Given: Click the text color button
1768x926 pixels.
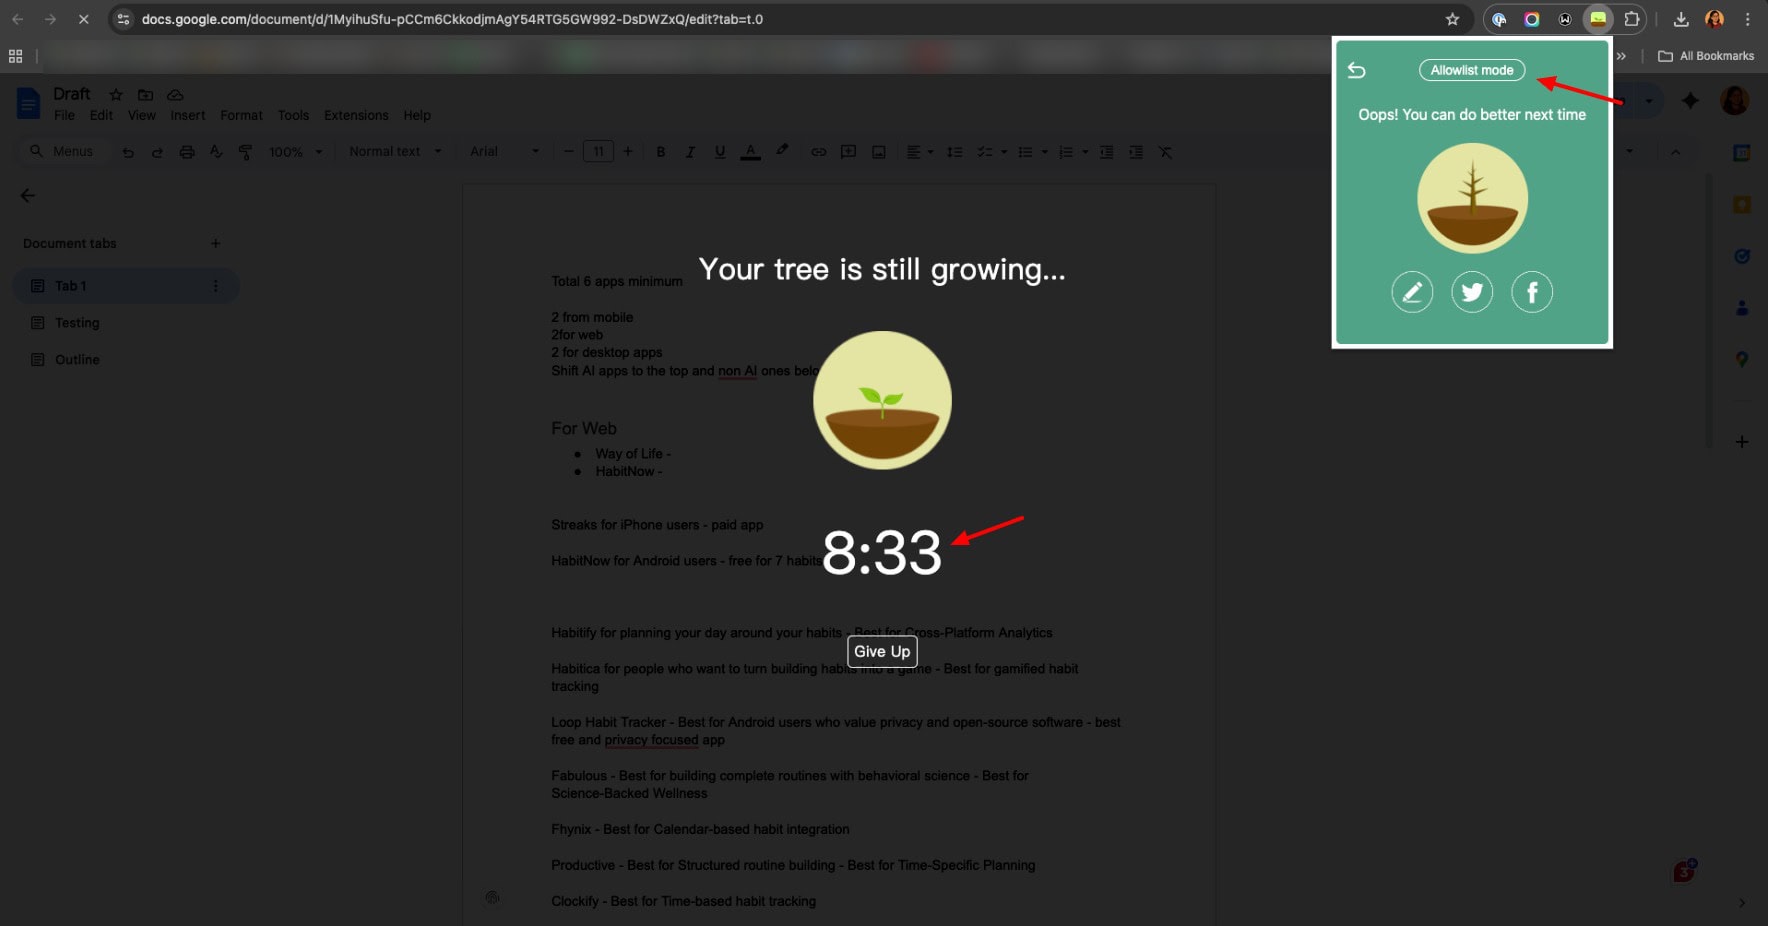Looking at the screenshot, I should [750, 152].
